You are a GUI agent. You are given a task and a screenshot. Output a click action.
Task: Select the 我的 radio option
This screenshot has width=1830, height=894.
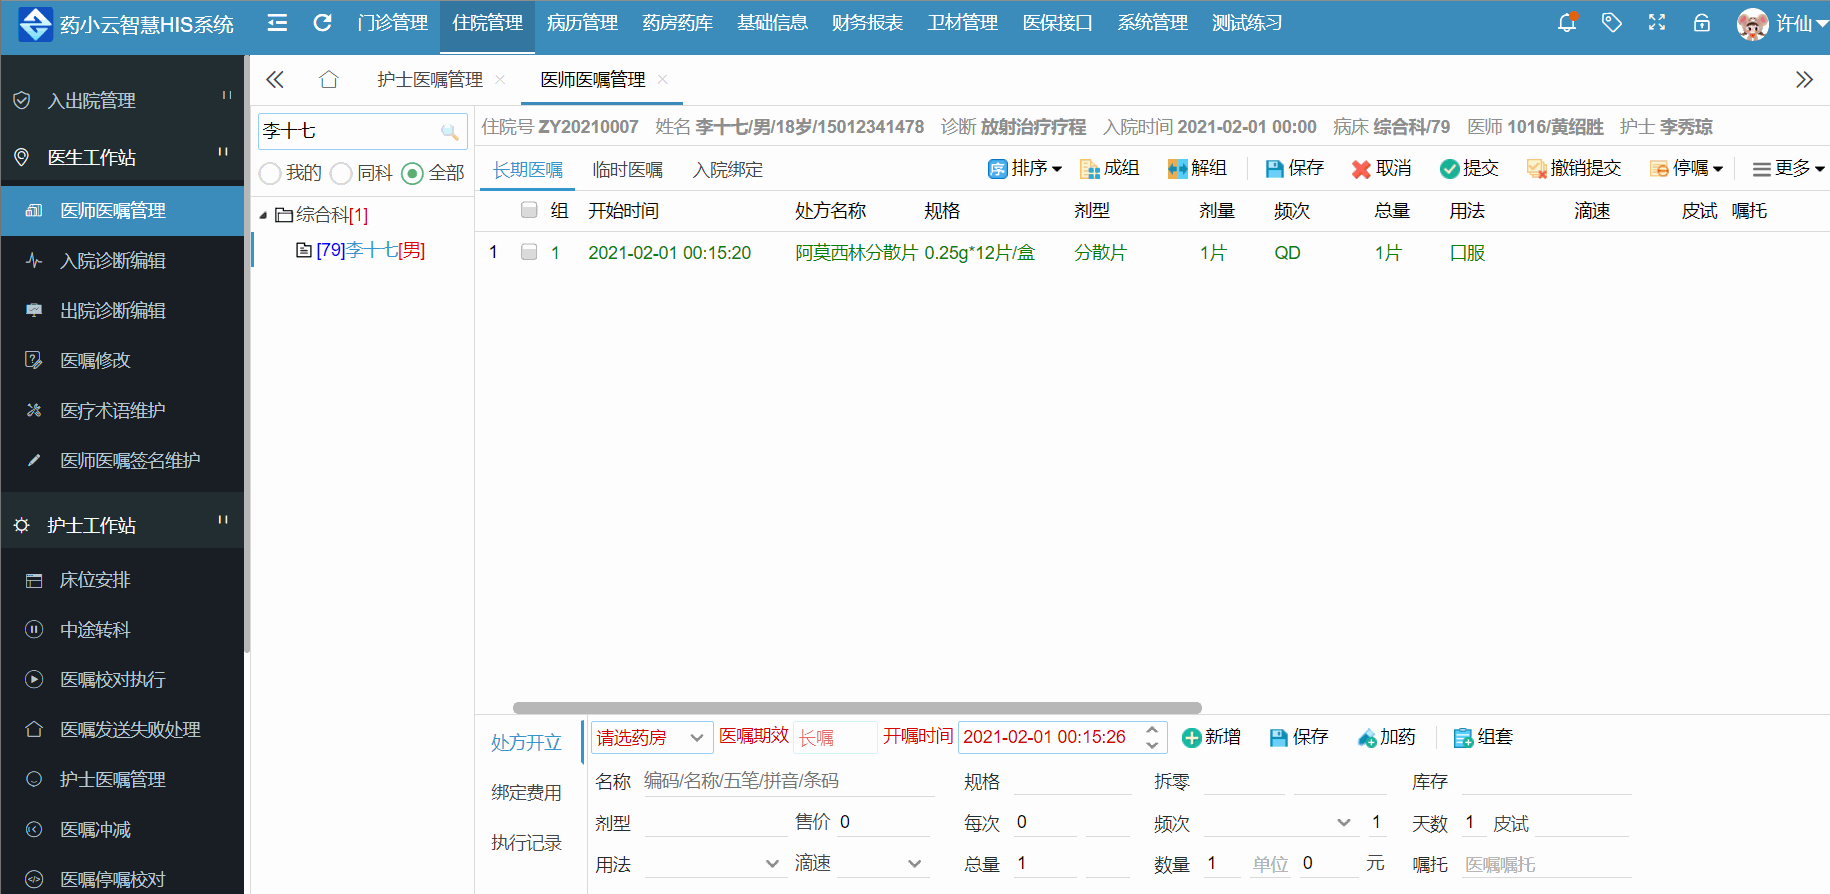pyautogui.click(x=270, y=174)
